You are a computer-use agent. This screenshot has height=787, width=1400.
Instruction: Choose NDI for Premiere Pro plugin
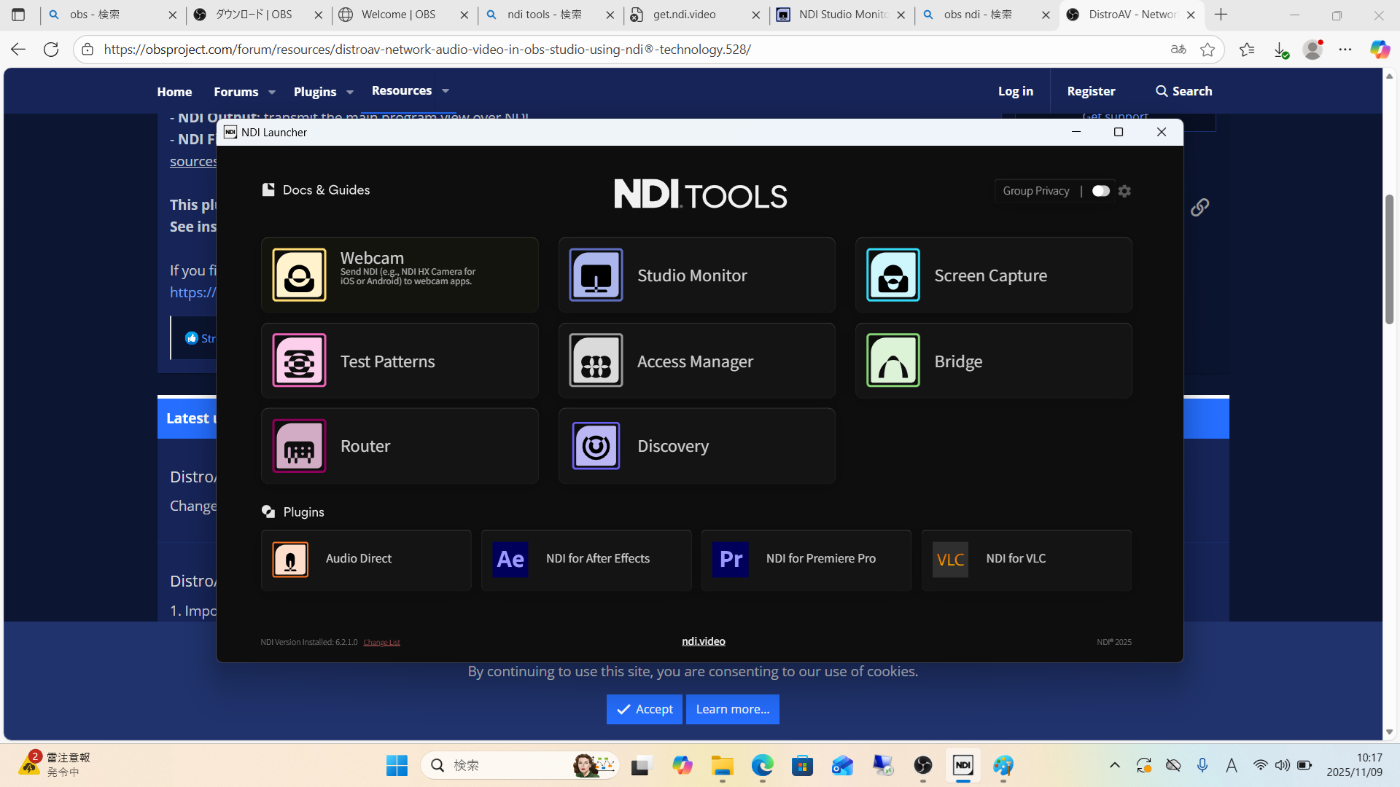coord(806,560)
